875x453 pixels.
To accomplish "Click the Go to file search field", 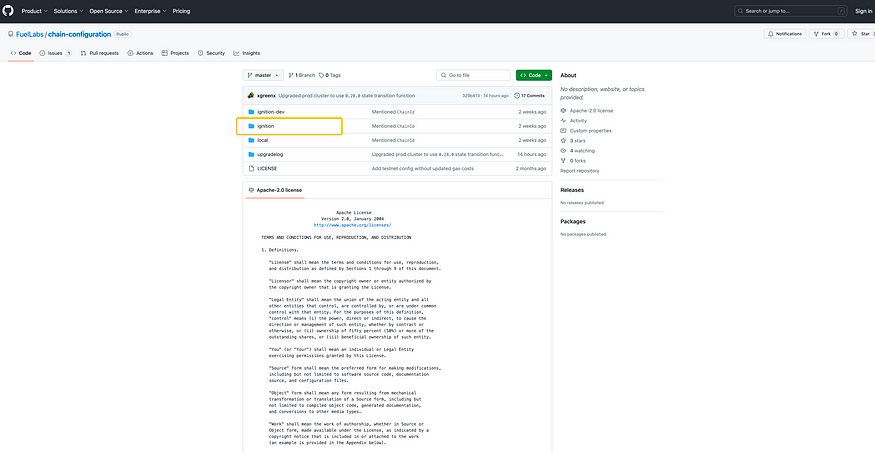I will click(x=473, y=75).
